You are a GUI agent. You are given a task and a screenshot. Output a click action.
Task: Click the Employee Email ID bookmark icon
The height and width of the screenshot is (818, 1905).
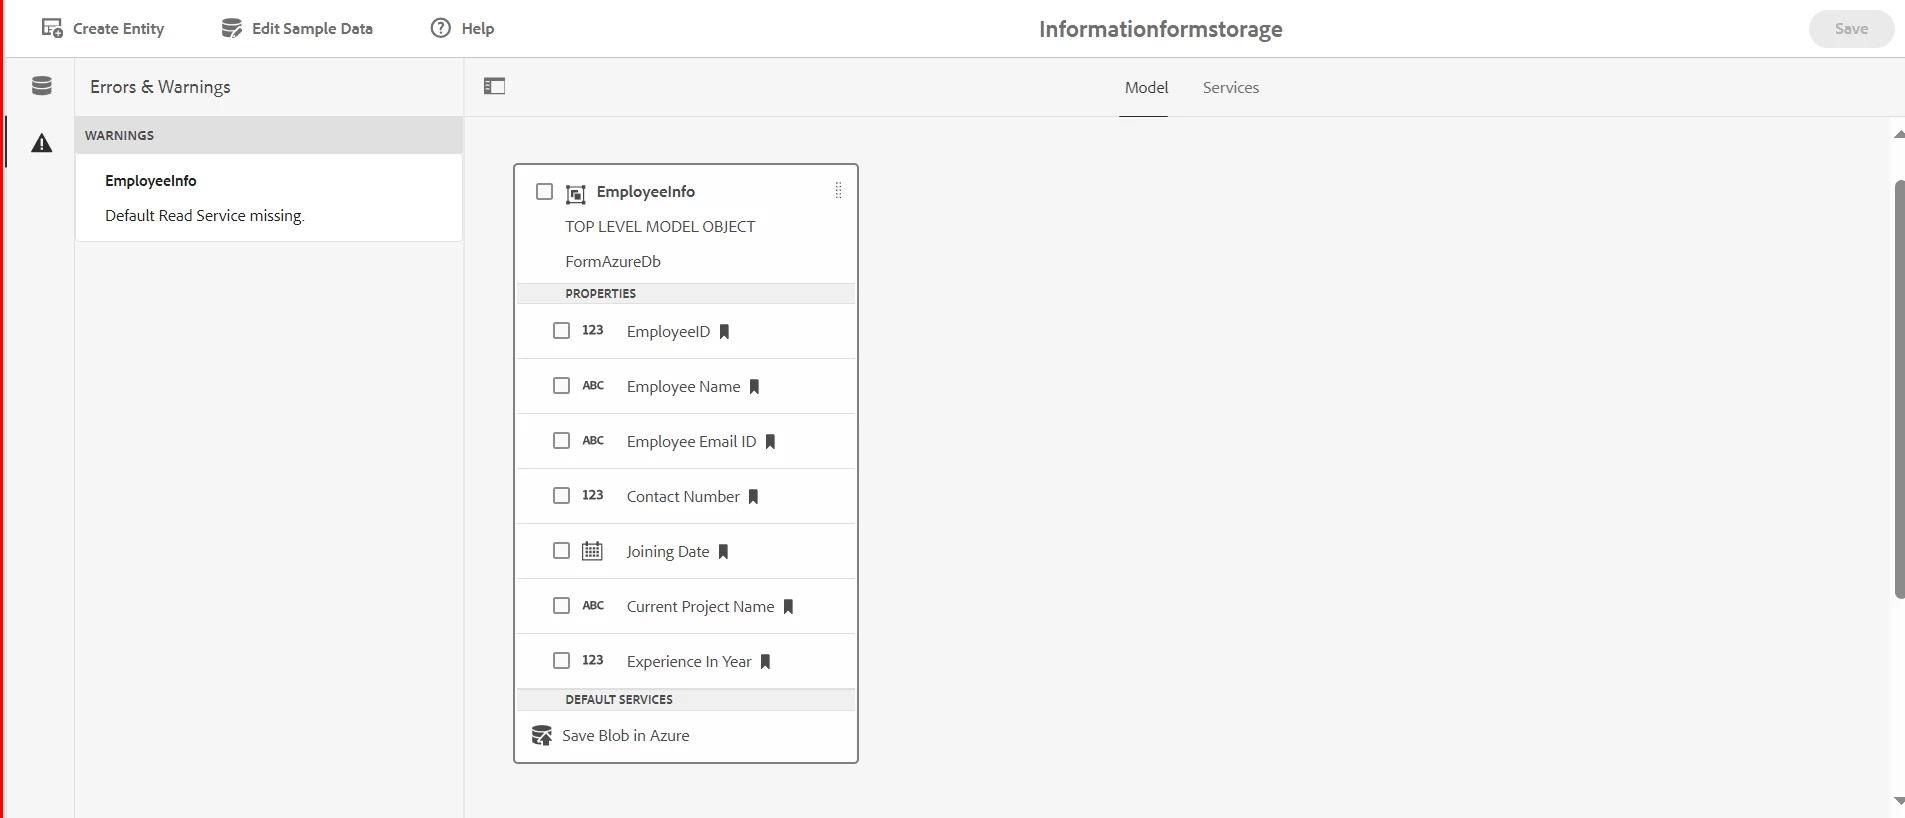point(771,441)
